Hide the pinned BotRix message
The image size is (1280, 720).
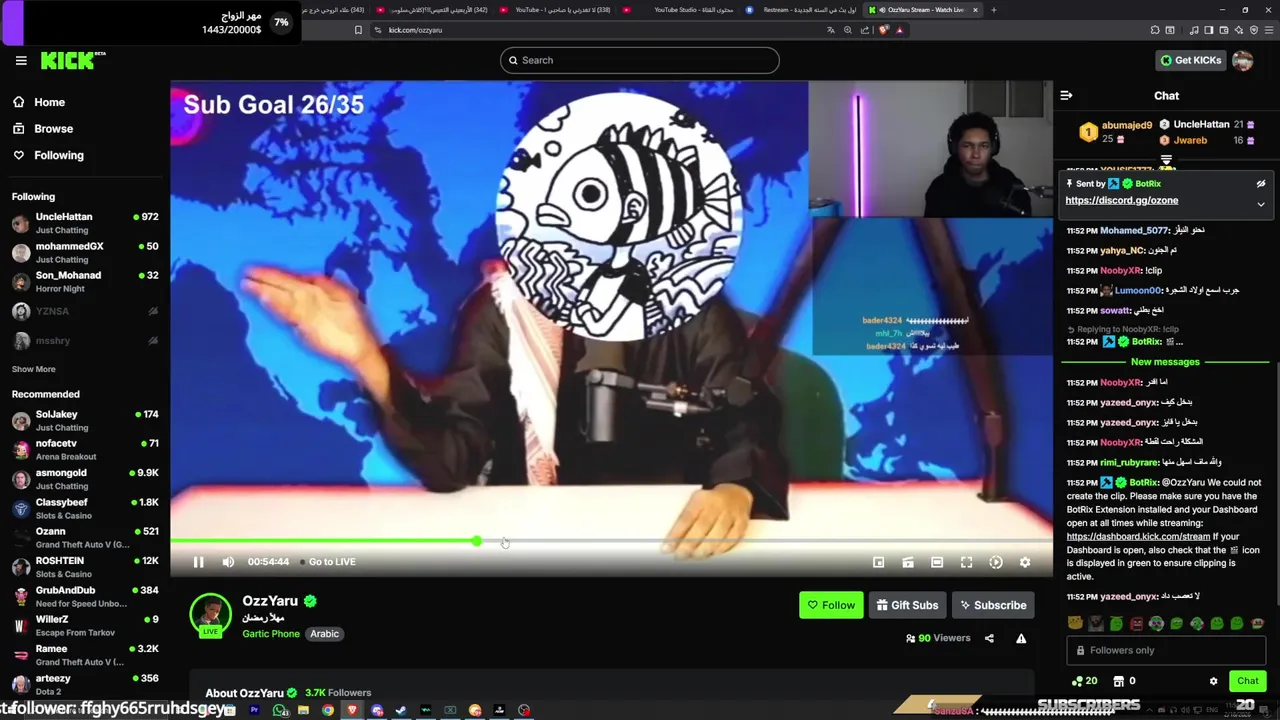1261,184
